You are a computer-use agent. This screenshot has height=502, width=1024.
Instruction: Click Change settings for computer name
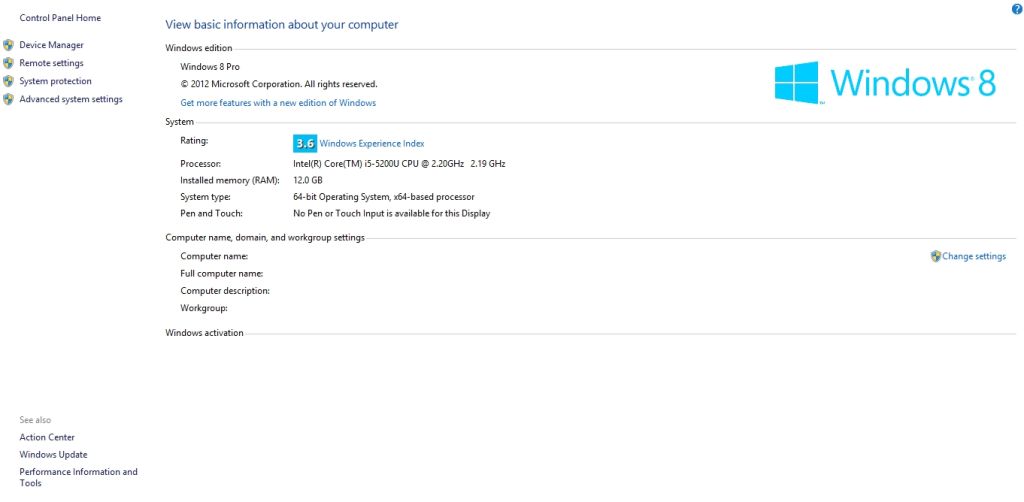click(974, 257)
